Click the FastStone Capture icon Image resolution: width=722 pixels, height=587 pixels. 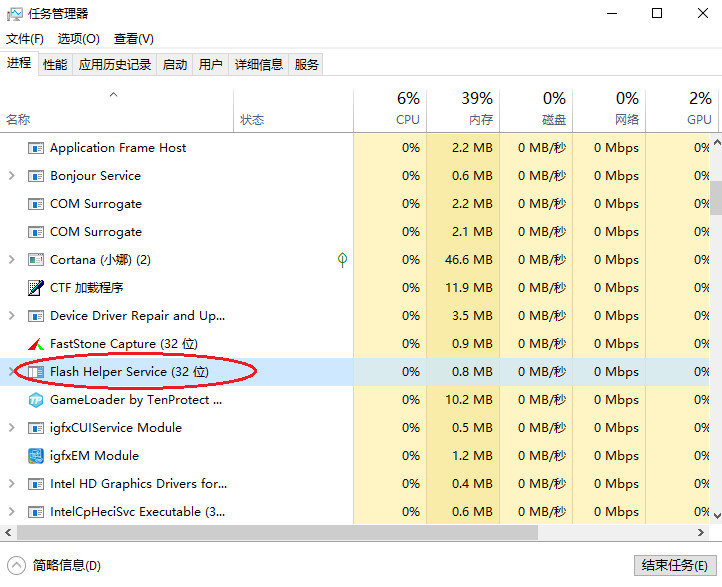tap(36, 344)
